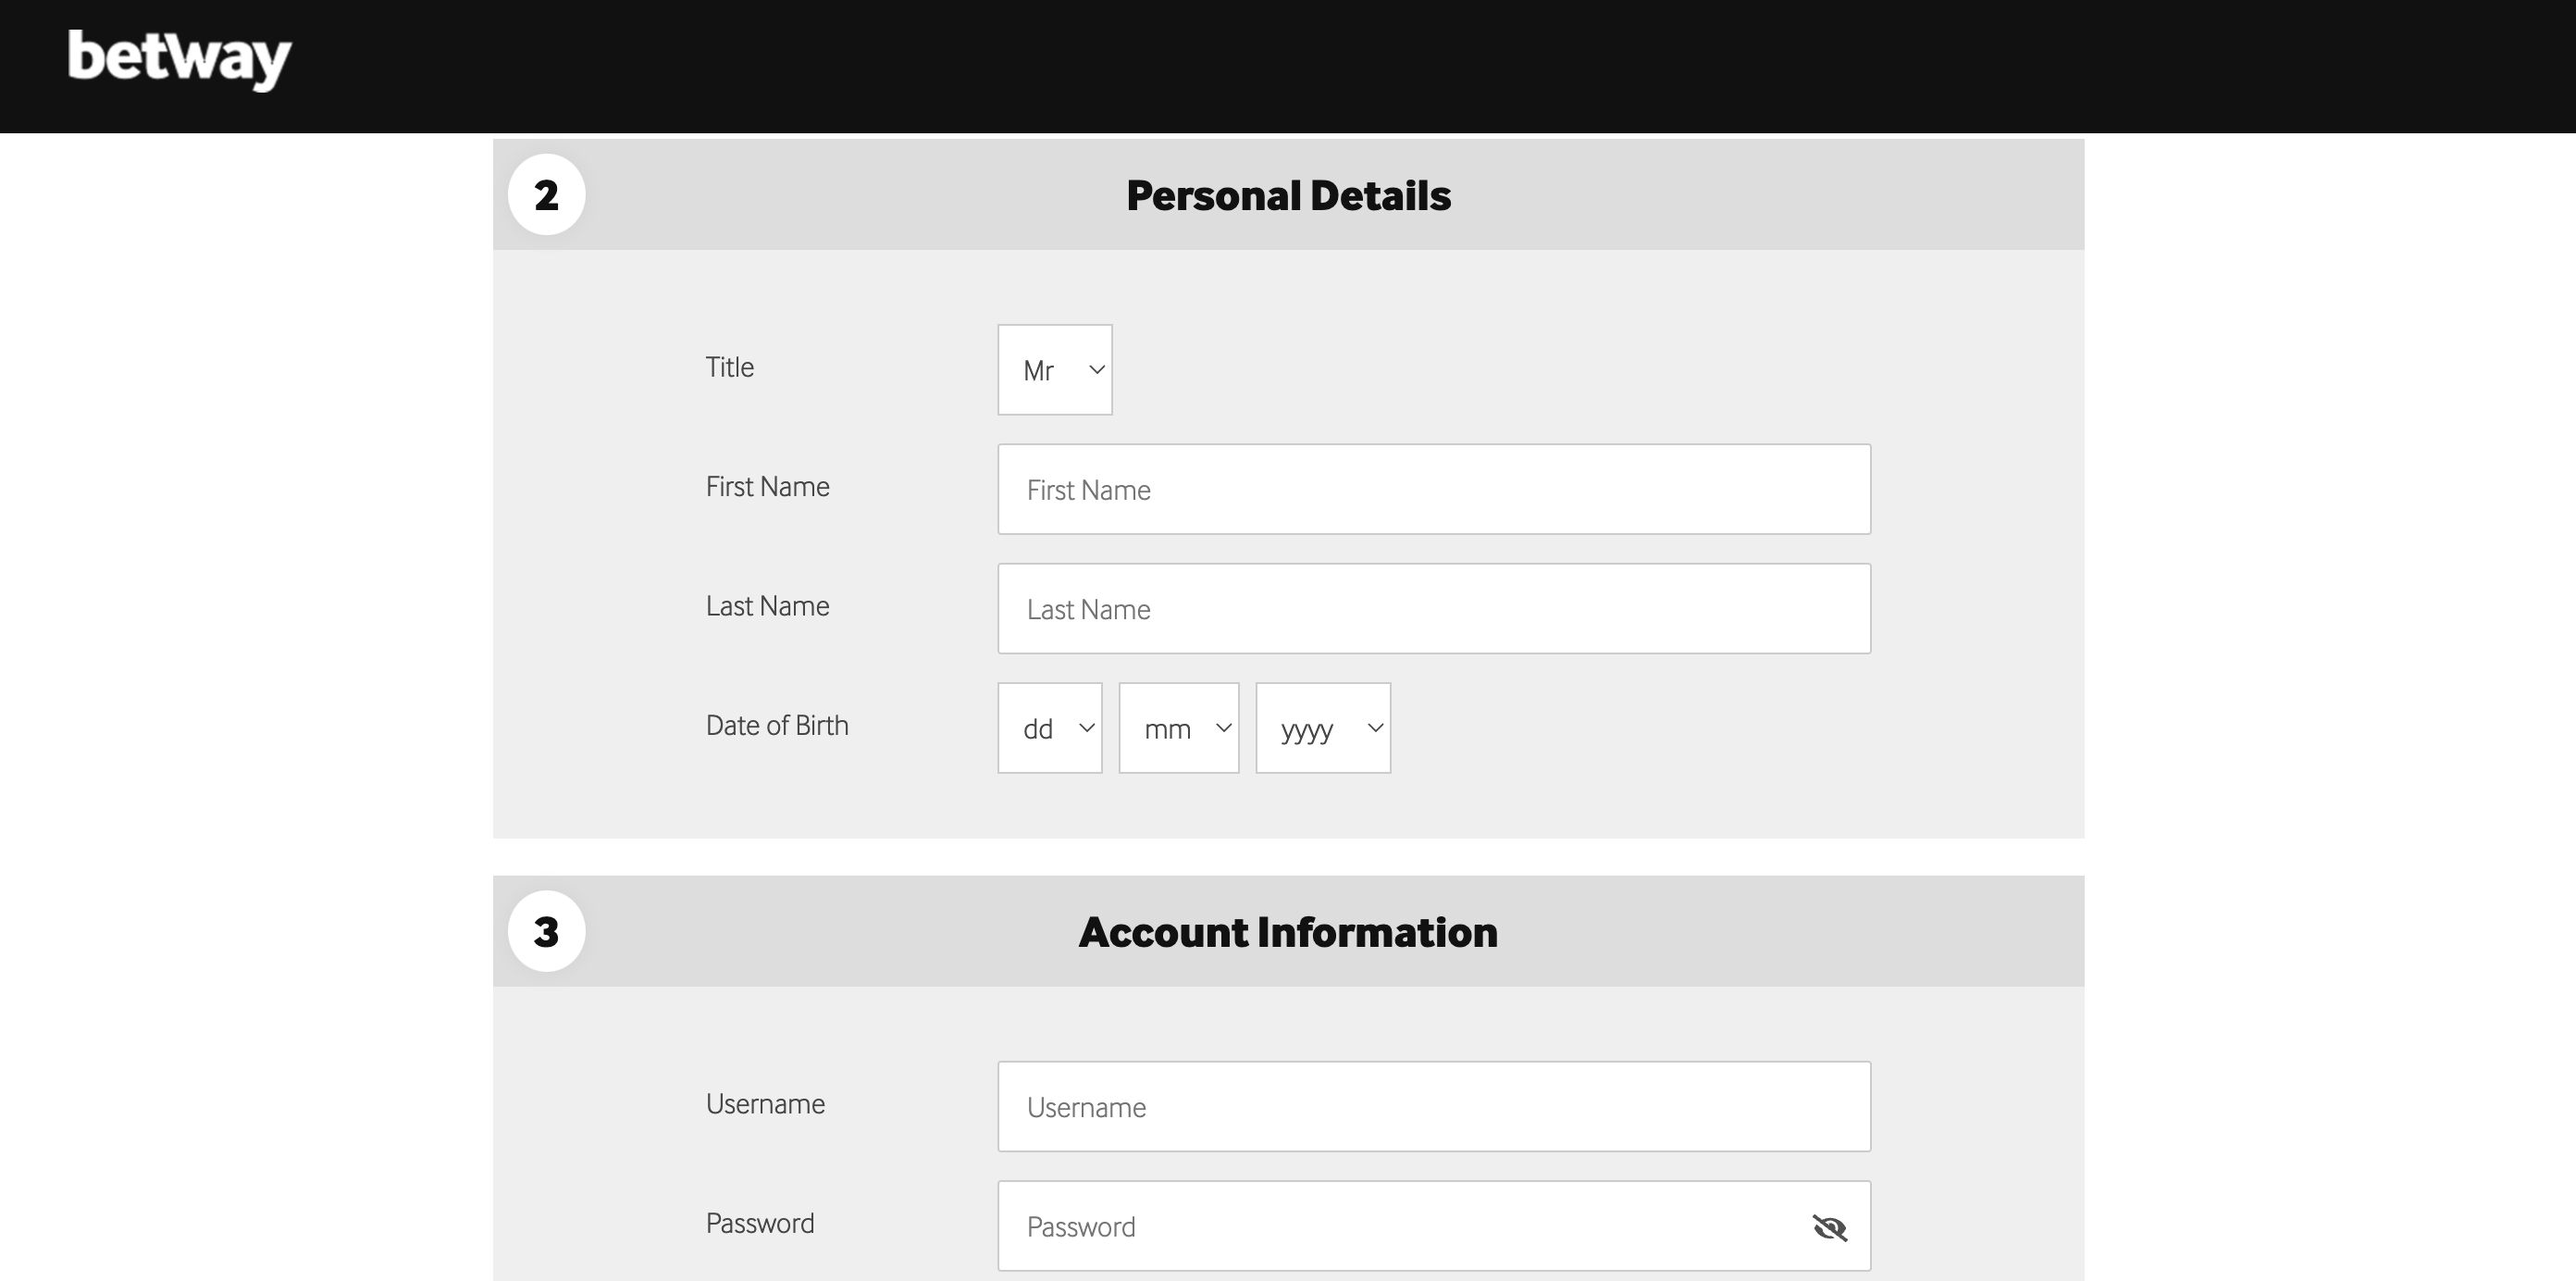
Task: Open the year of birth dropdown
Action: tap(1322, 729)
